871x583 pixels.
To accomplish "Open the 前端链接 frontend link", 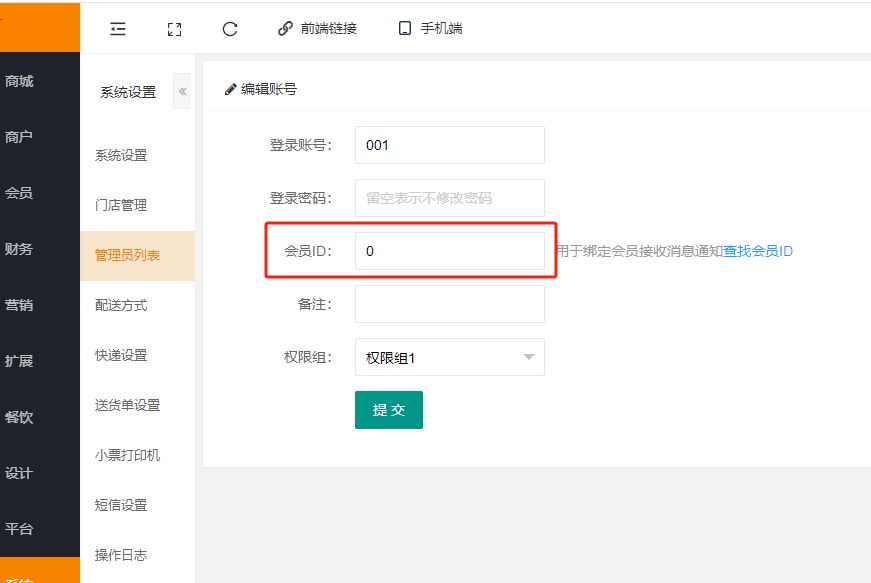I will pyautogui.click(x=317, y=29).
